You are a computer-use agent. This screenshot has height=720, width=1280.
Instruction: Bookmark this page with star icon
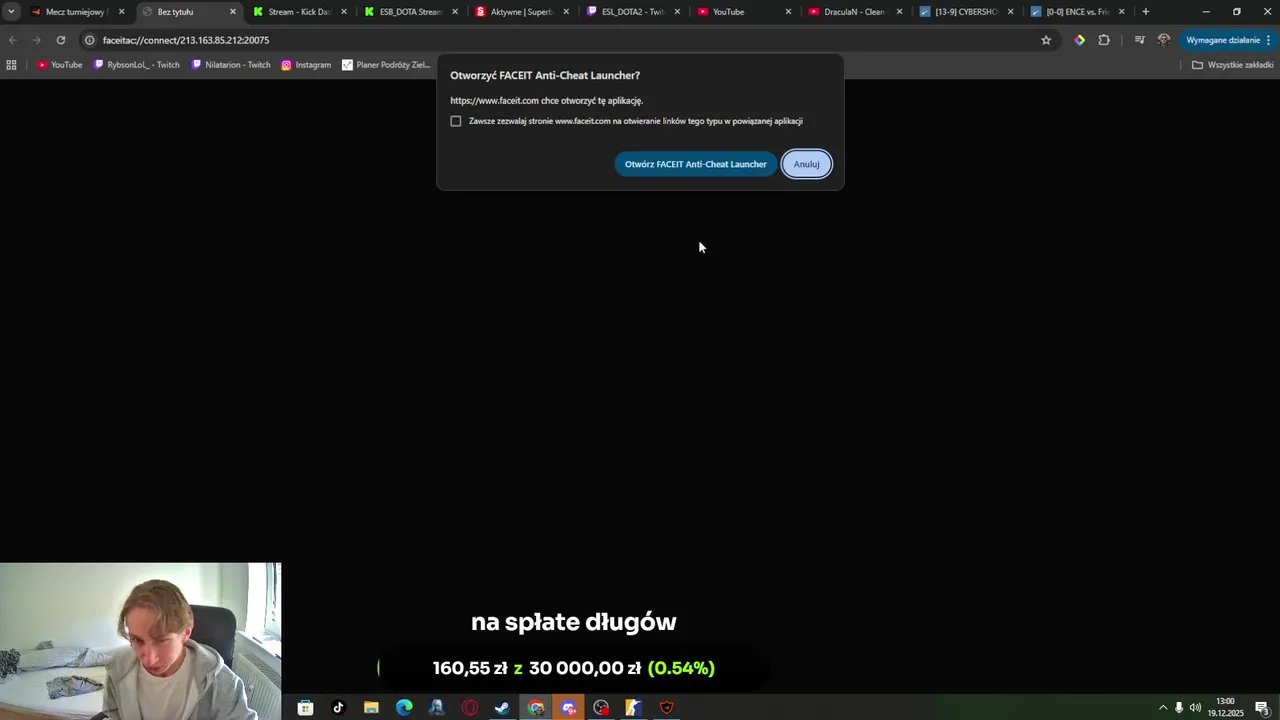tap(1046, 40)
